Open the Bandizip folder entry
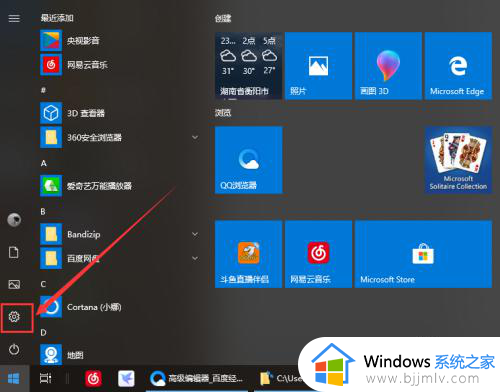The image size is (500, 392). (x=120, y=234)
